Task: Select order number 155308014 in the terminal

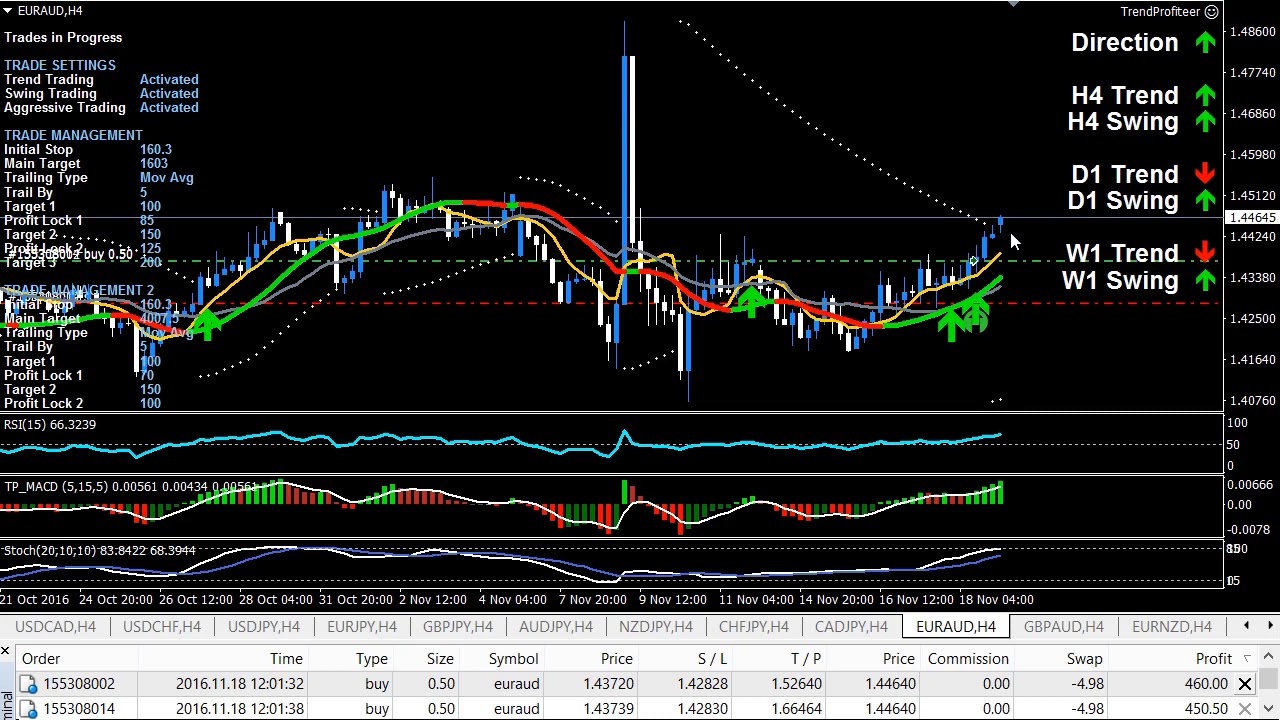Action: tap(79, 709)
